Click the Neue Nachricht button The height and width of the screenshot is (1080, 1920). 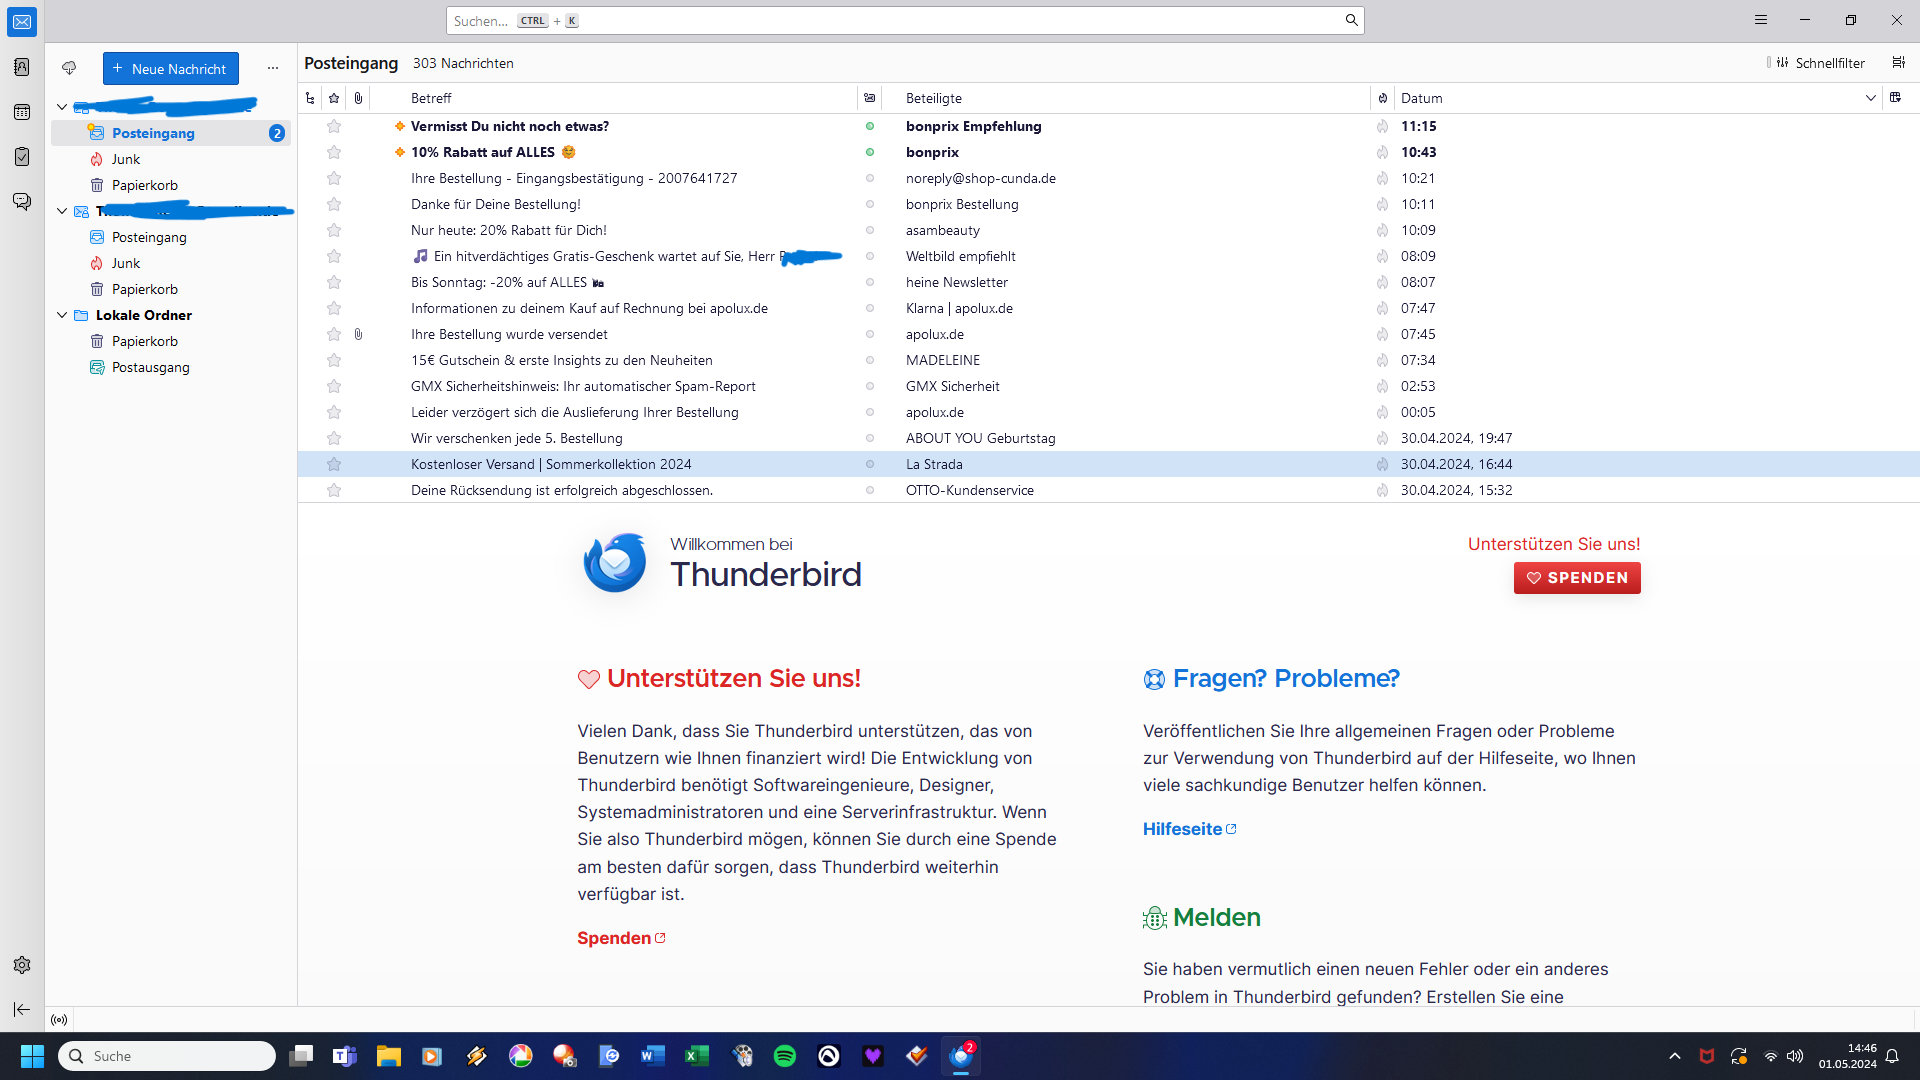171,69
